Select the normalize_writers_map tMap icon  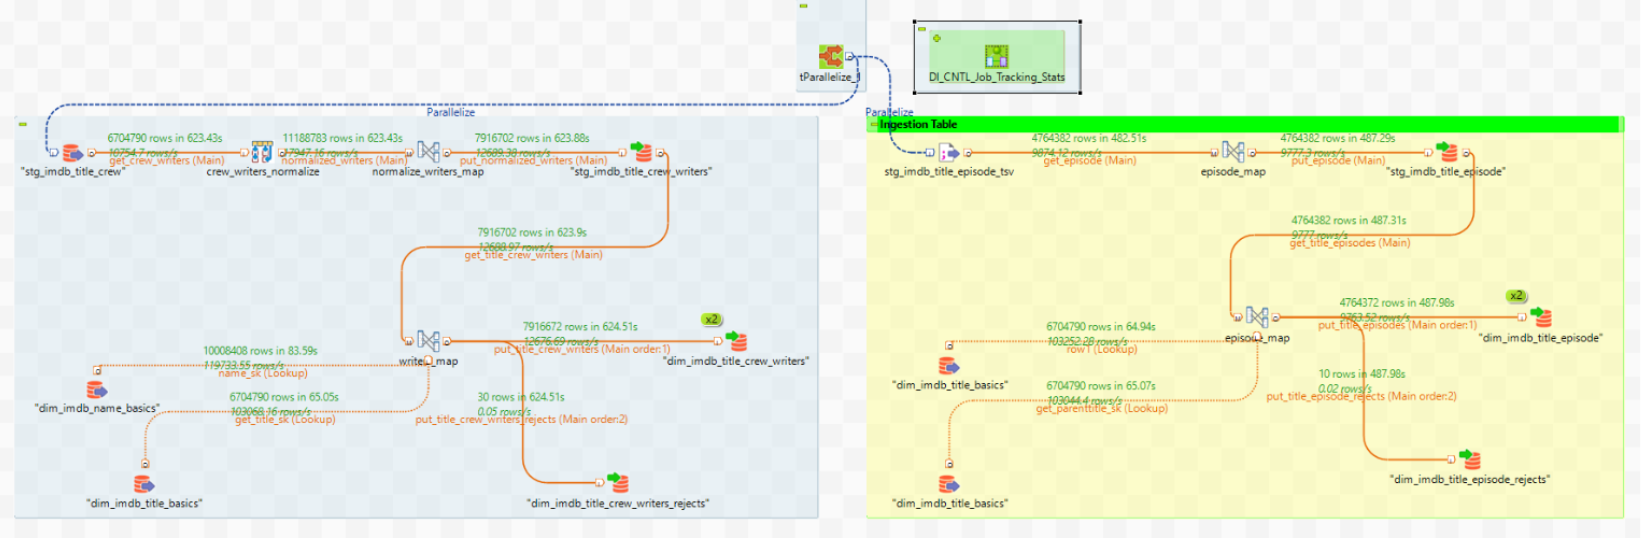[428, 152]
